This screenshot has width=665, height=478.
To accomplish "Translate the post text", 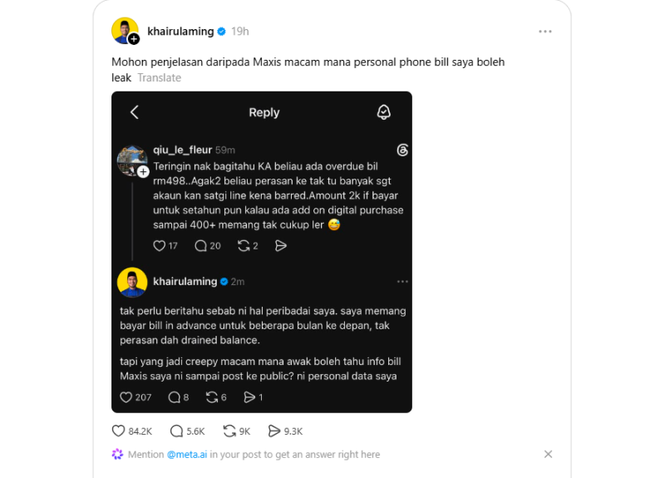I will coord(159,78).
